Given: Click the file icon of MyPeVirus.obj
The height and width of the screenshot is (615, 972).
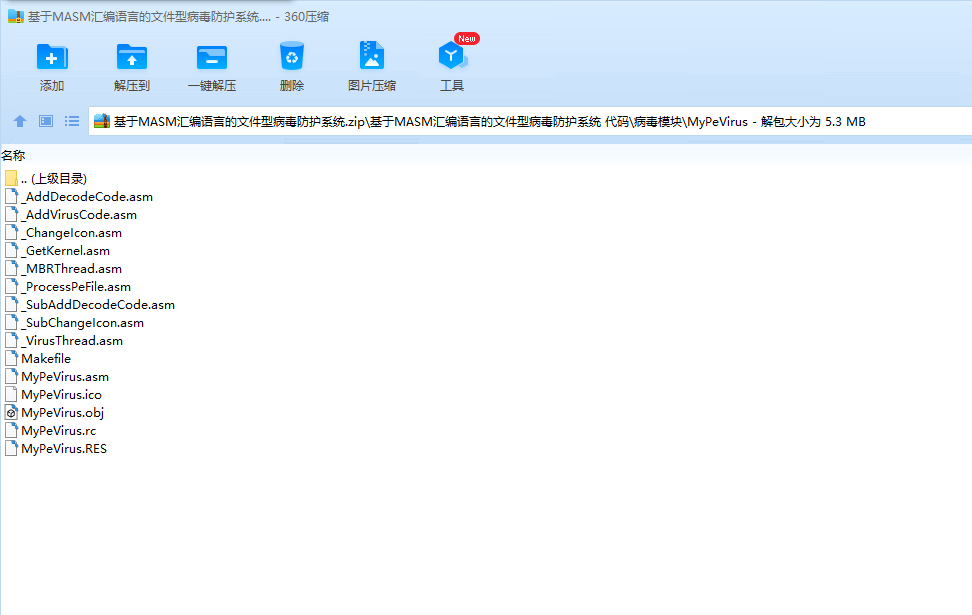Looking at the screenshot, I should (11, 412).
